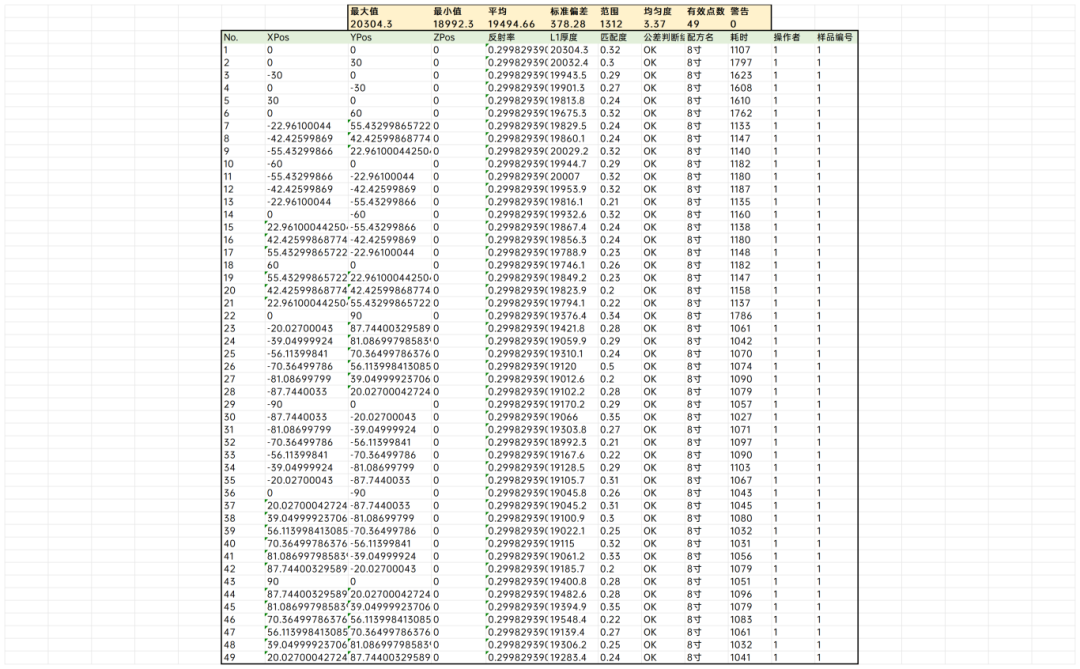Click L1 thickness cell 19482.6
This screenshot has height=669, width=1080.
point(573,594)
